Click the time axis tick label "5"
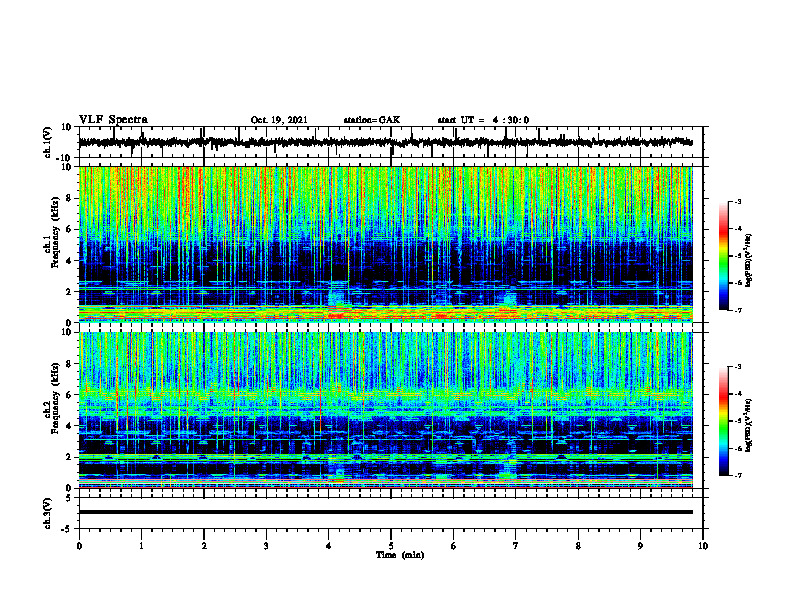The width and height of the screenshot is (792, 612). click(391, 546)
